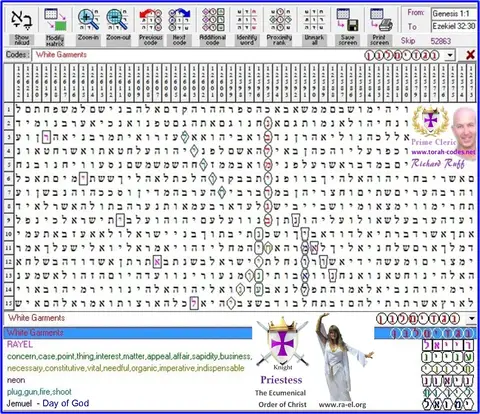Go to Next code icon

(179, 20)
